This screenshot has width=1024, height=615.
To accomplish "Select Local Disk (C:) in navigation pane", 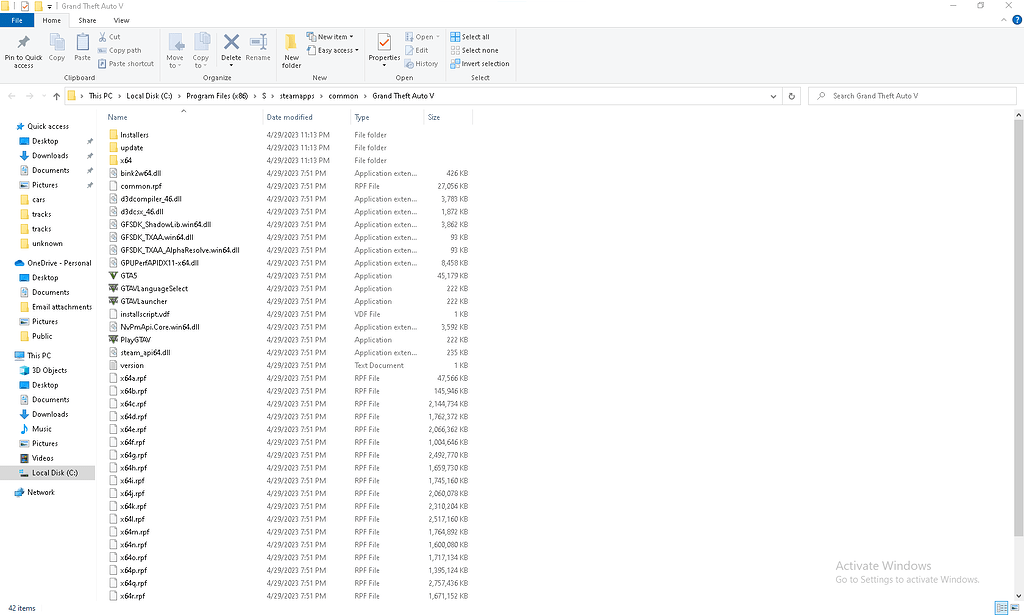I will 55,472.
